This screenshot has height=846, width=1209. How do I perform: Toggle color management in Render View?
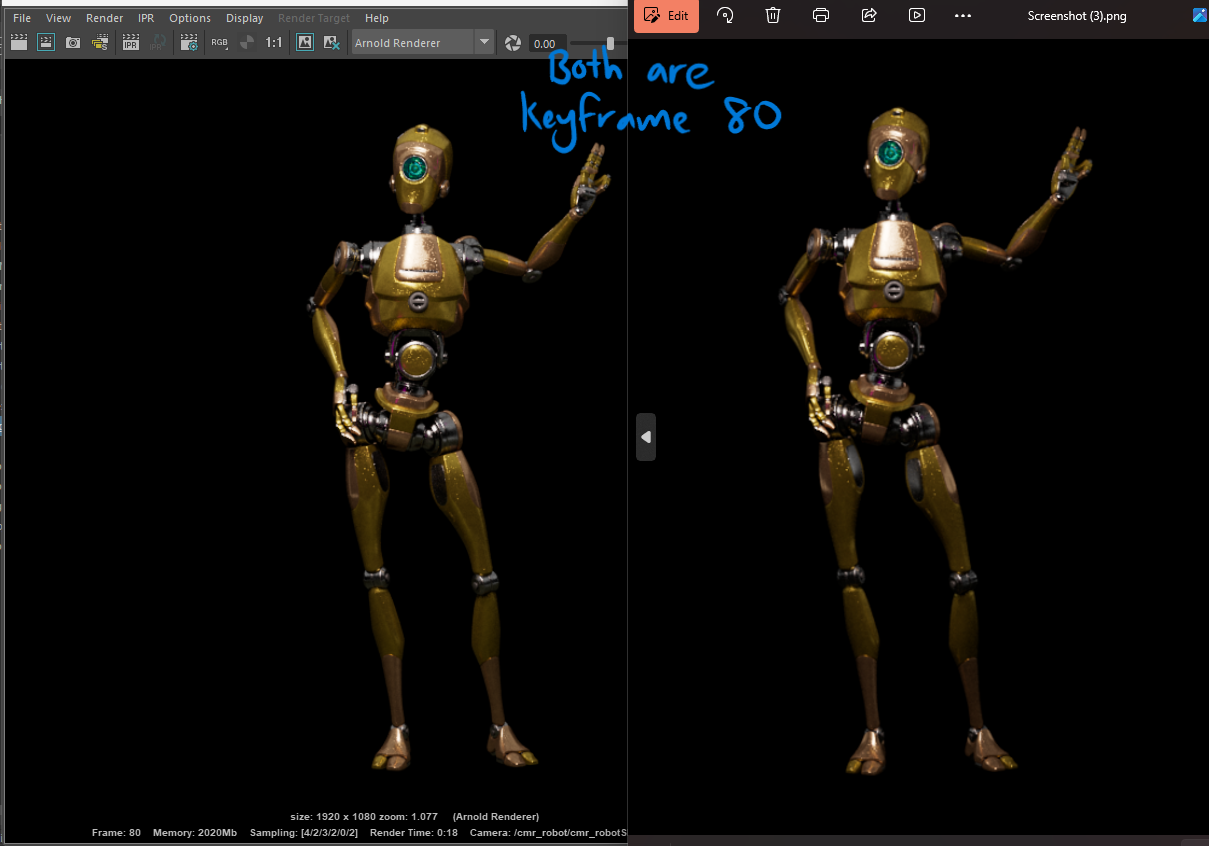tap(246, 42)
